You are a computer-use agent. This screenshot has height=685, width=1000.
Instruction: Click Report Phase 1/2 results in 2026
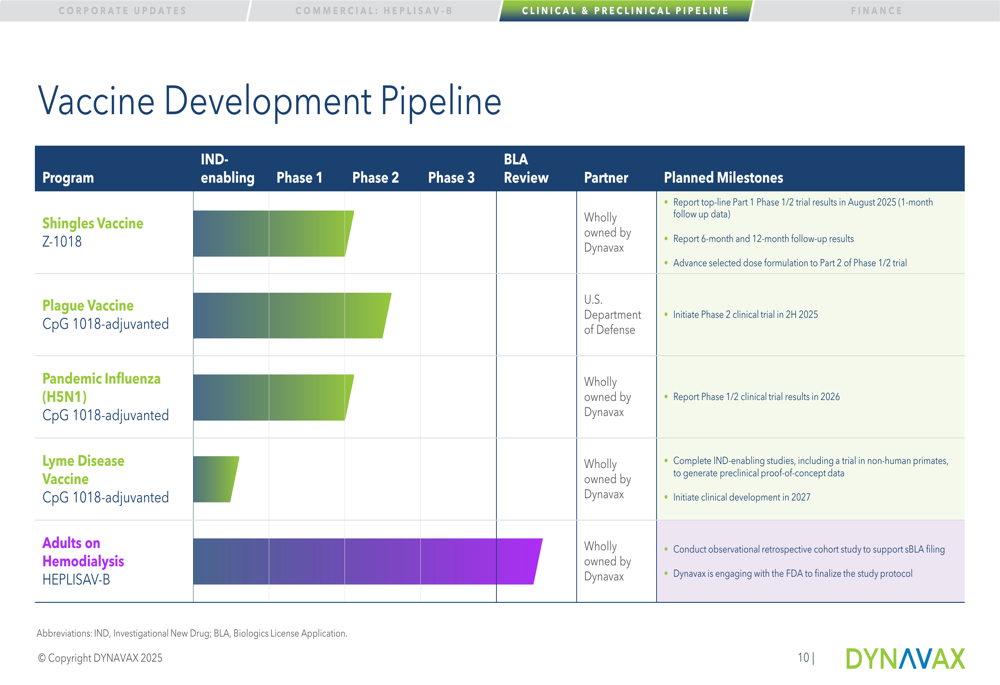756,397
